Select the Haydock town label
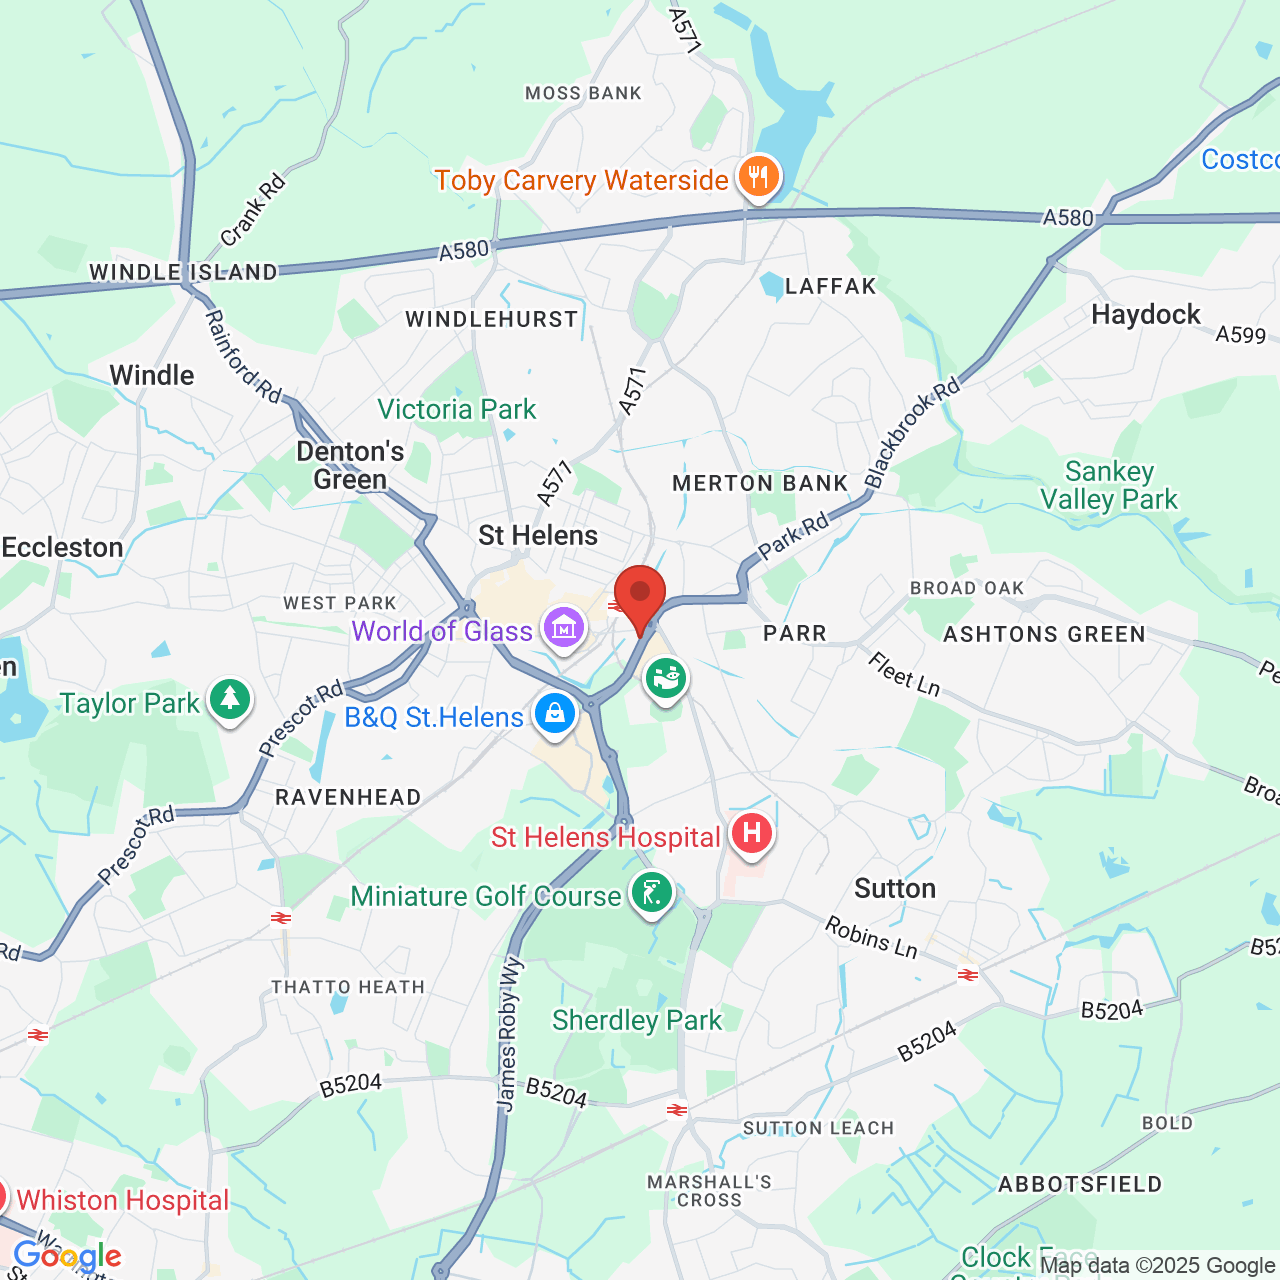This screenshot has height=1280, width=1280. [1146, 314]
